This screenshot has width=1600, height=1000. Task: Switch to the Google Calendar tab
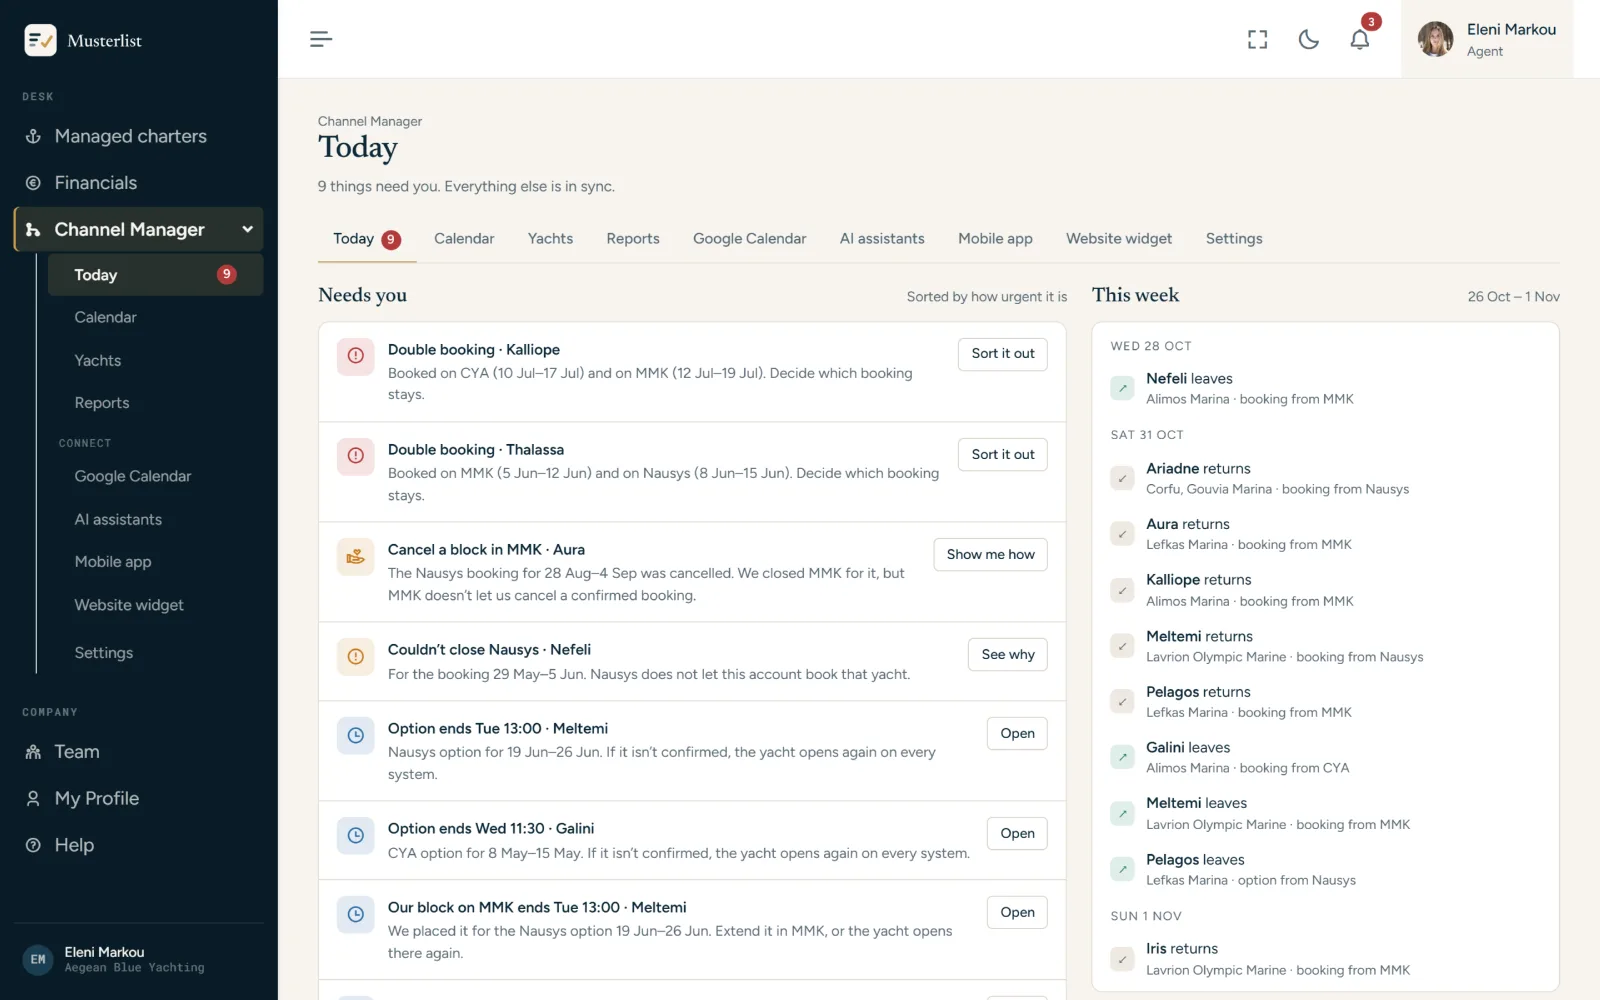[x=749, y=239]
